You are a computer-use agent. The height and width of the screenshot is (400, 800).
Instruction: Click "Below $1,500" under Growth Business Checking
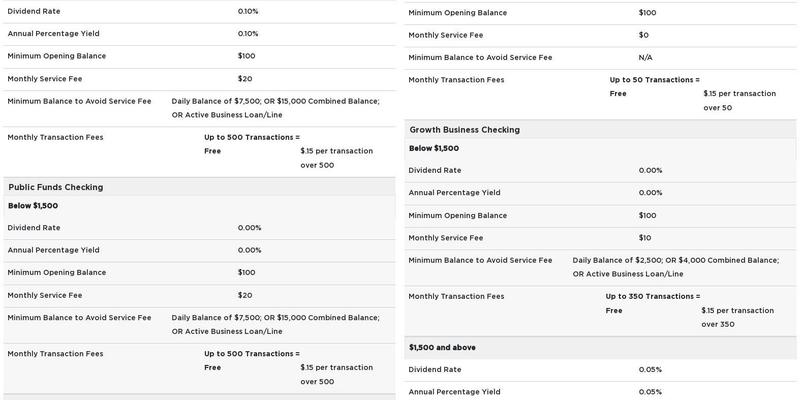434,148
